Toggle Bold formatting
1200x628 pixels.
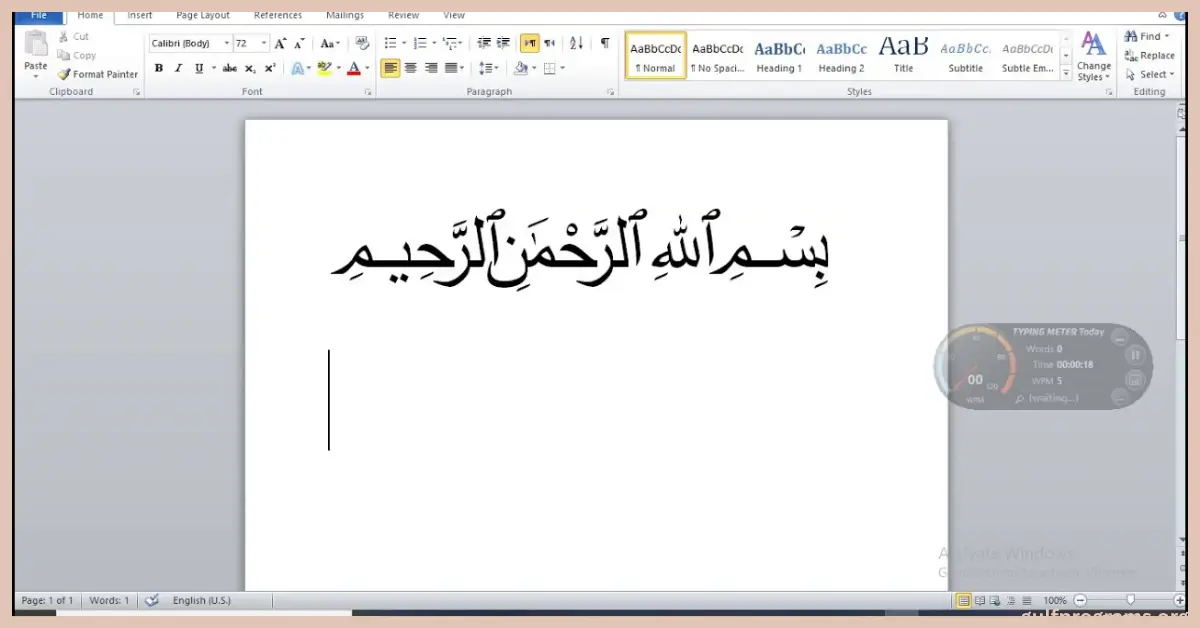tap(159, 68)
